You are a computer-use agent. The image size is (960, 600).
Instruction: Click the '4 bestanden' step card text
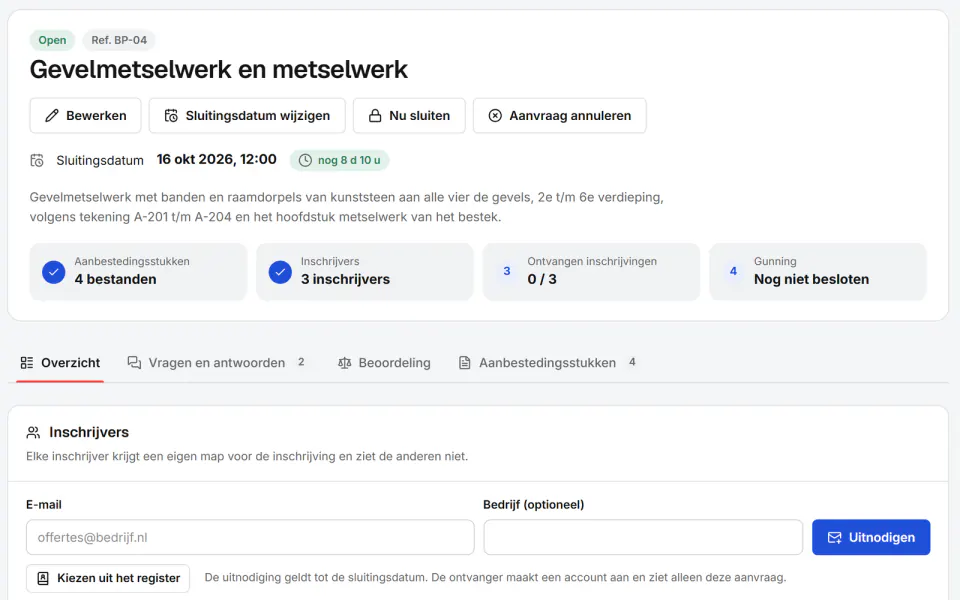click(115, 279)
